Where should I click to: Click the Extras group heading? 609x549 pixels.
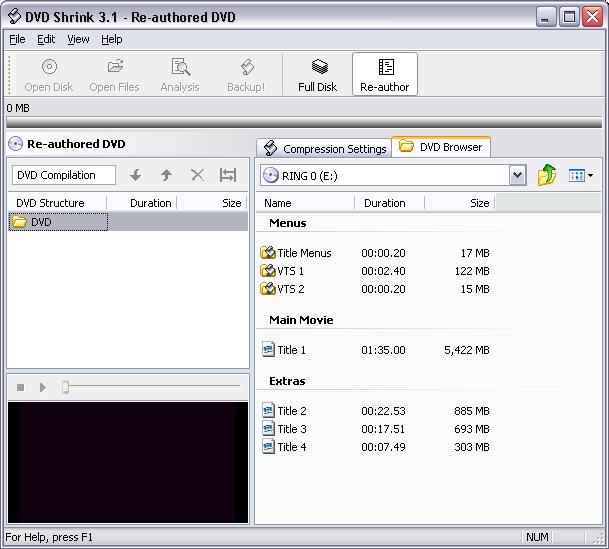click(x=287, y=381)
